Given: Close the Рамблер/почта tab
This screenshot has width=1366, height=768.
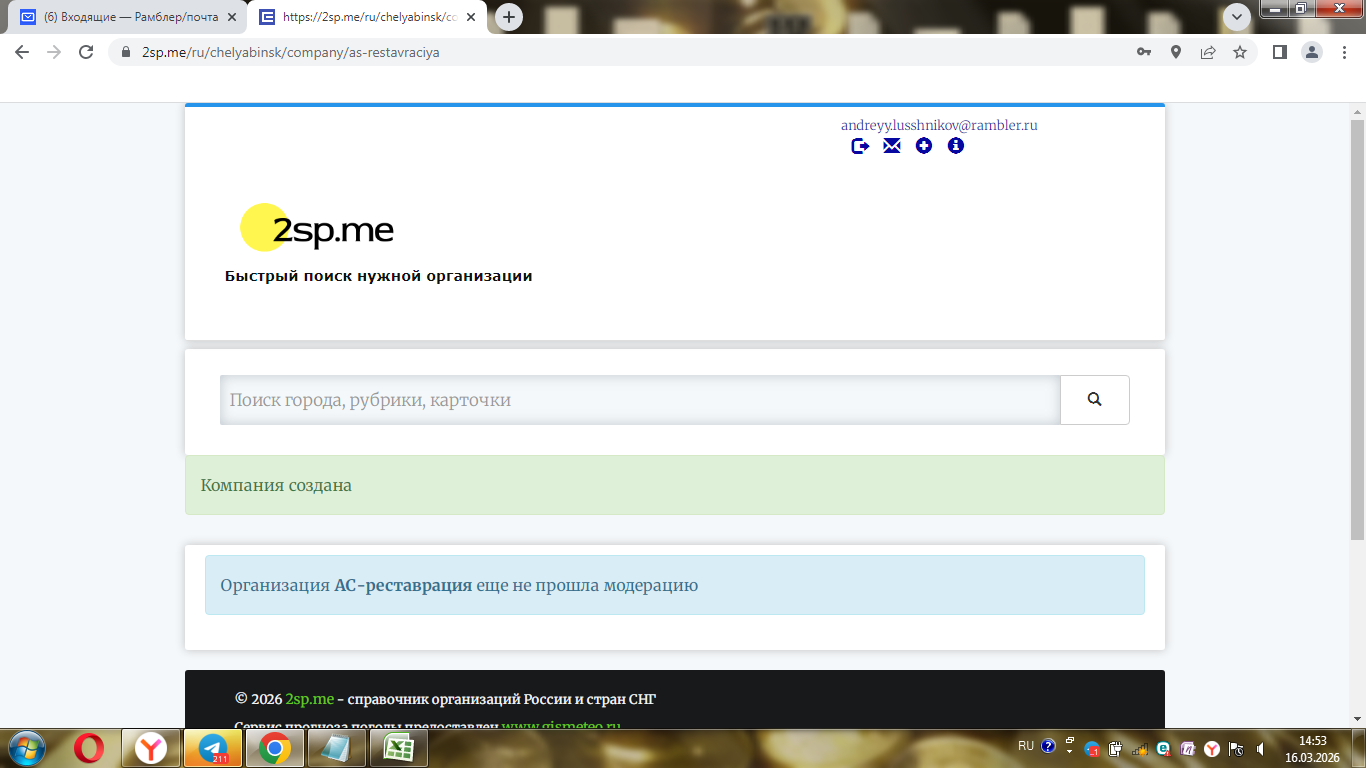Looking at the screenshot, I should [x=231, y=17].
